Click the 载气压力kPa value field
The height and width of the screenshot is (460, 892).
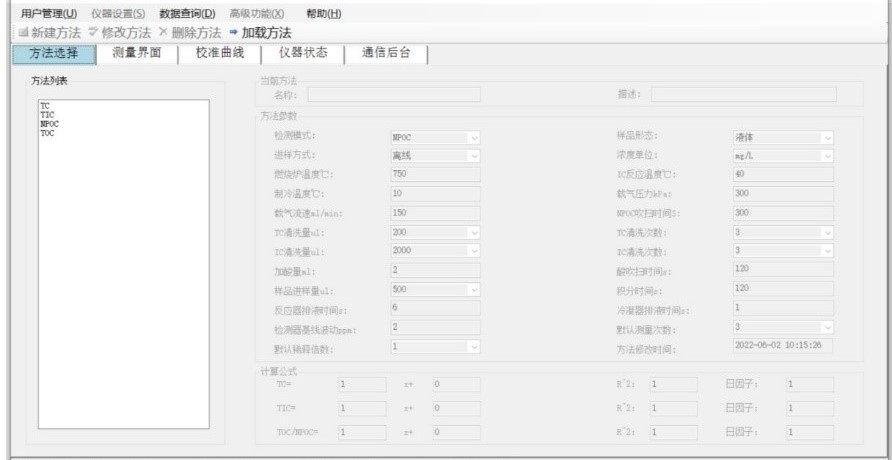(x=777, y=193)
